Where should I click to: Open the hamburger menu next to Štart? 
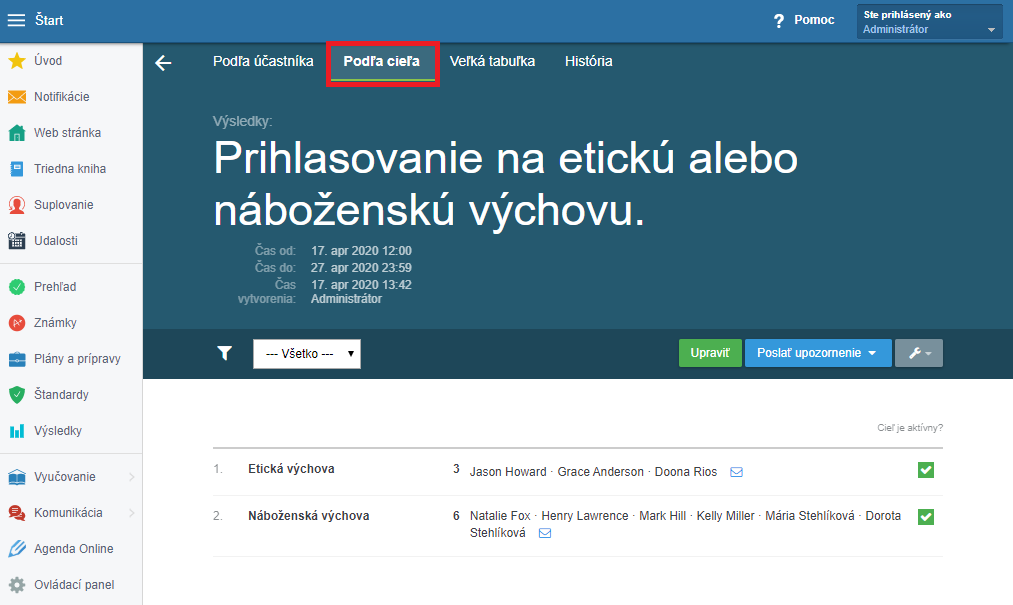[x=16, y=20]
